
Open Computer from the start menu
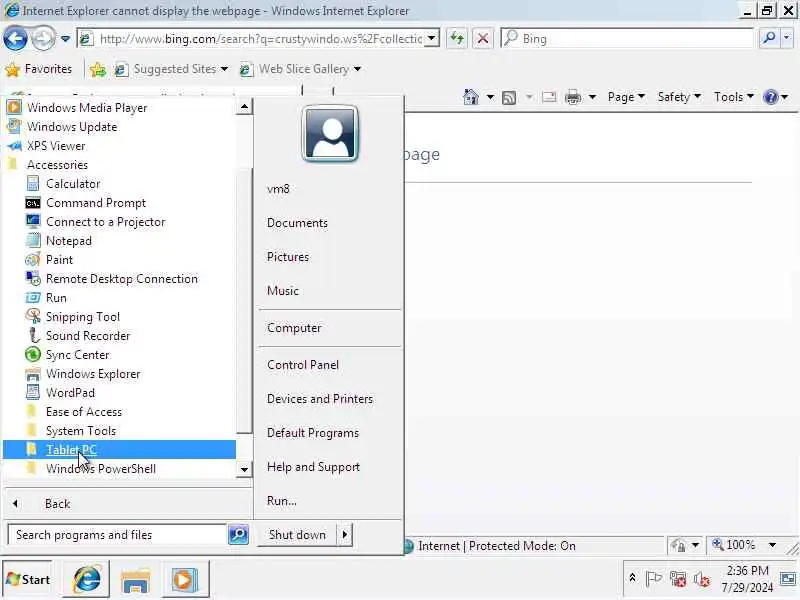pos(294,328)
